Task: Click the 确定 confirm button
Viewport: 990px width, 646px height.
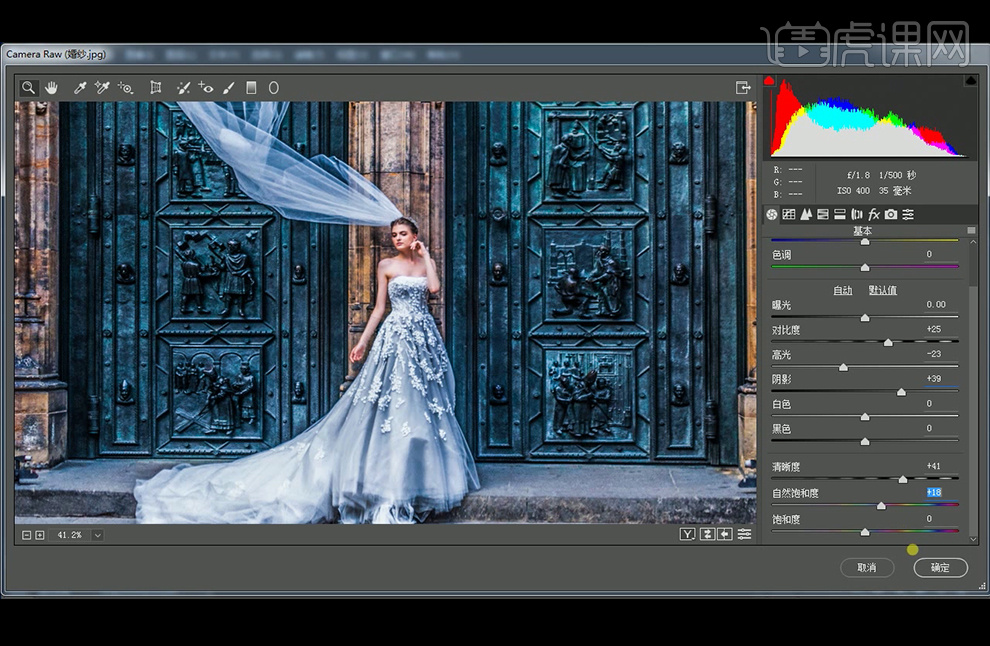Action: click(x=940, y=568)
